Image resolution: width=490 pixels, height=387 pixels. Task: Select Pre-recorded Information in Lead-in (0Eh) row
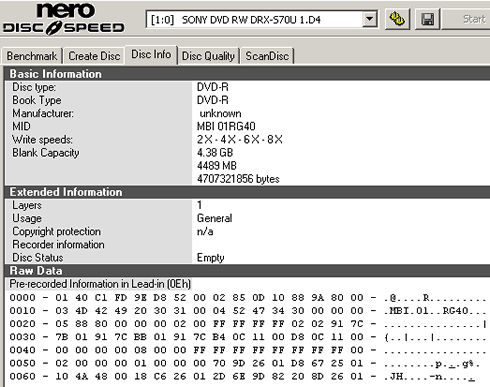click(x=100, y=284)
